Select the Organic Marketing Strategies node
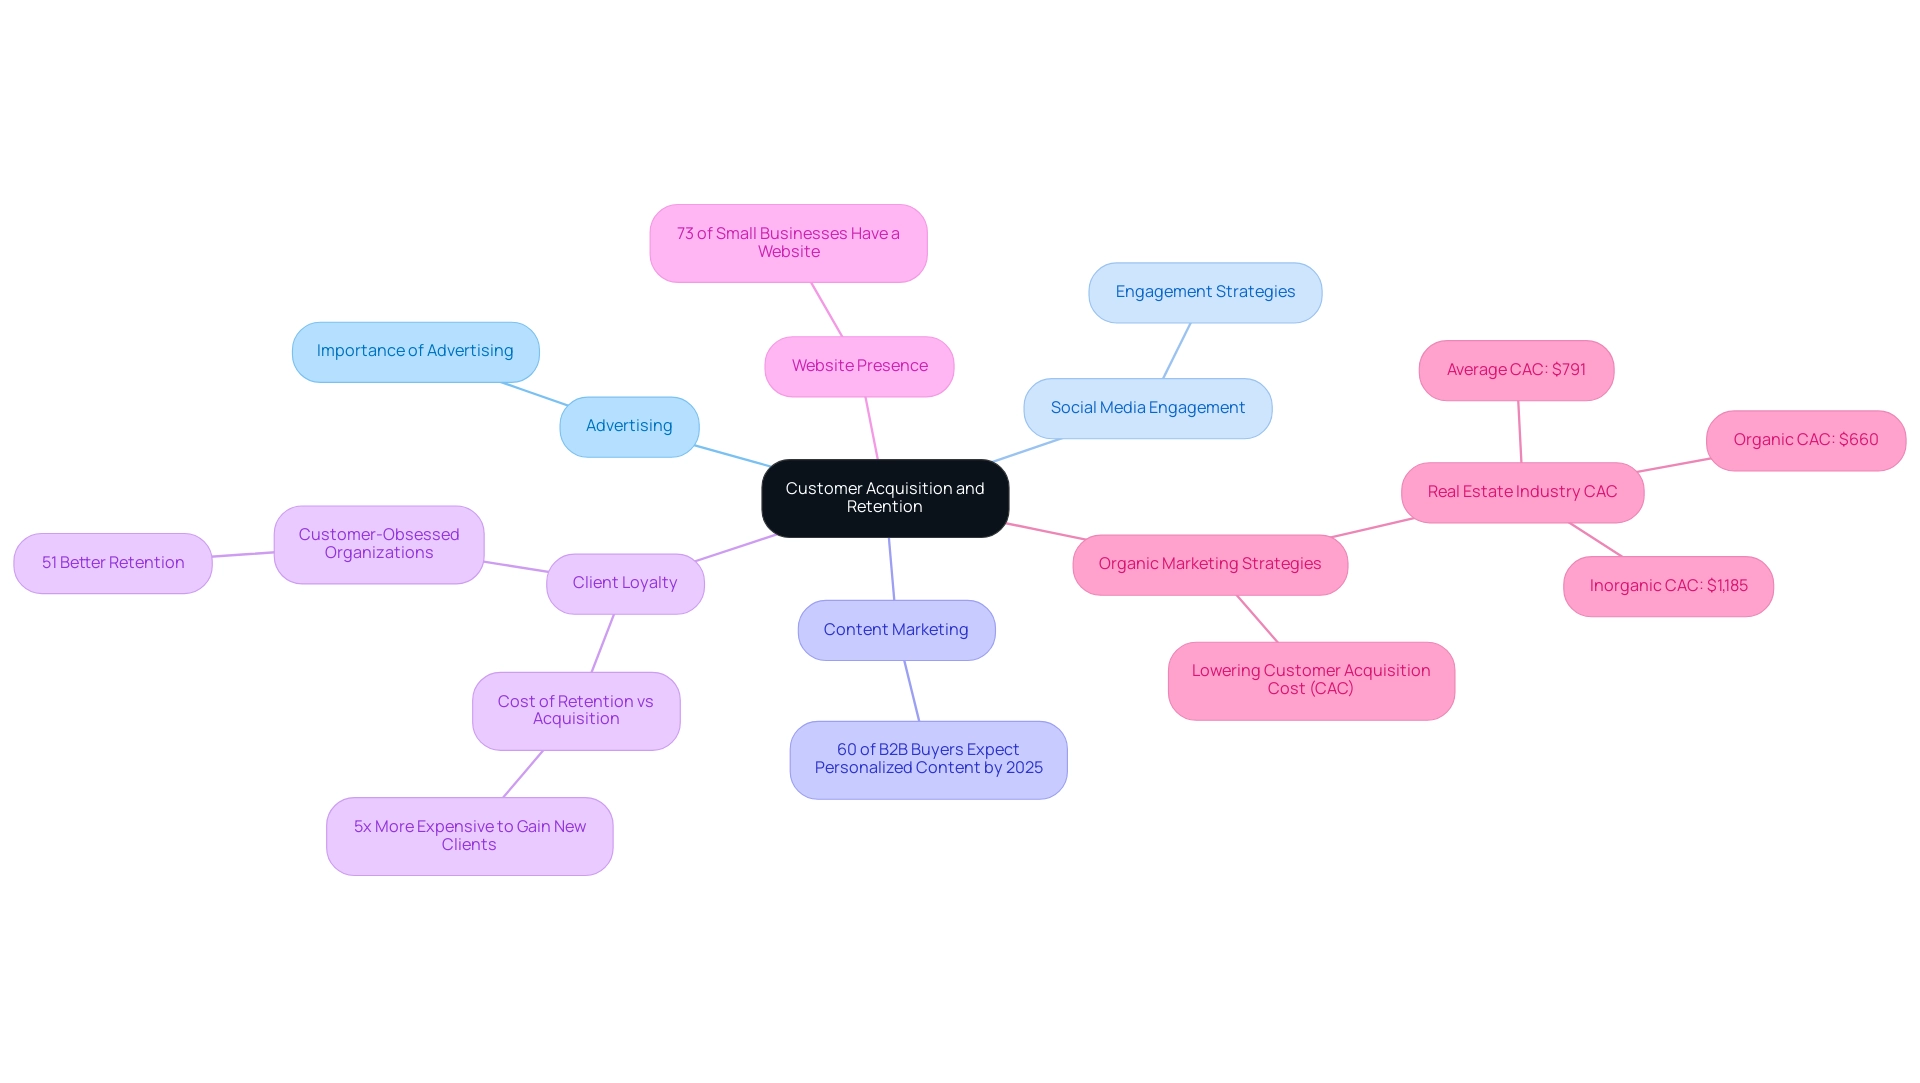The image size is (1920, 1083). click(x=1211, y=563)
